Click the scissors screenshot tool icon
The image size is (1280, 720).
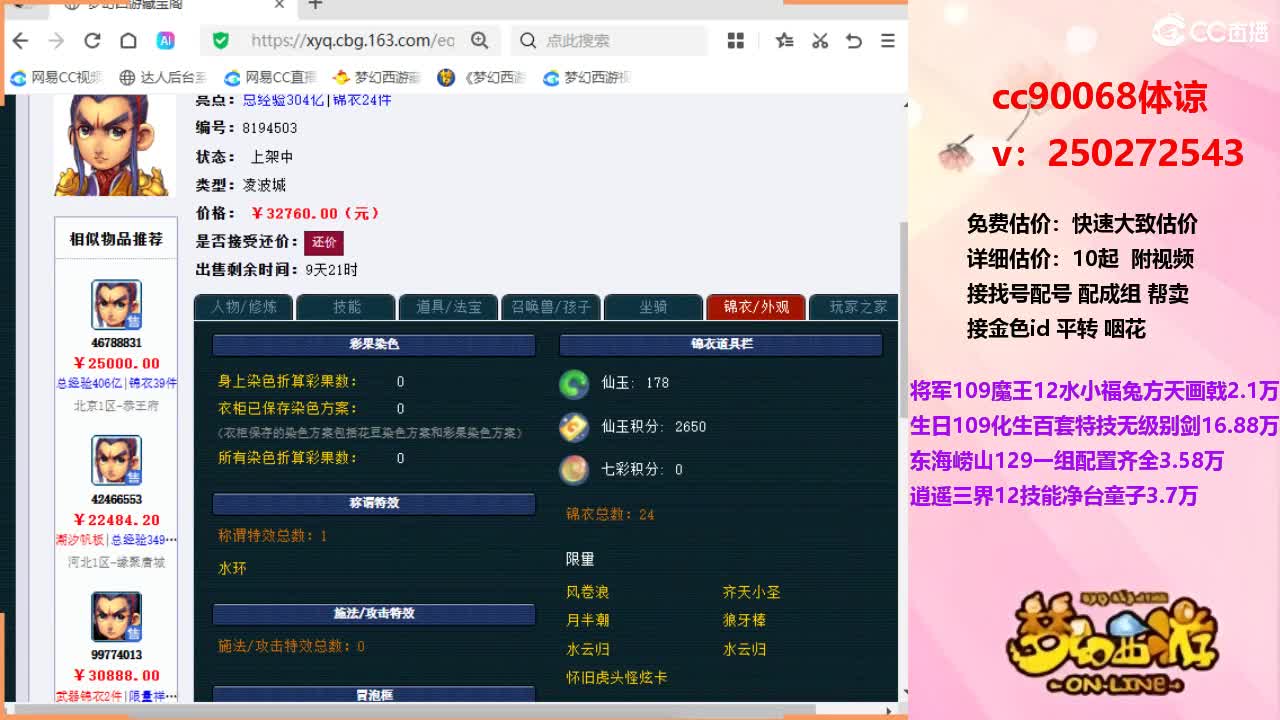(820, 41)
